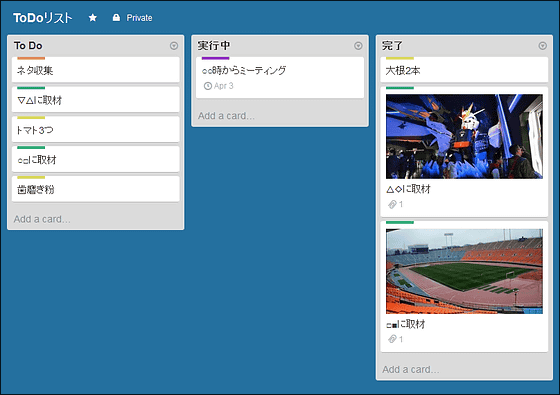Click Add a card in 完了 list
This screenshot has height=395, width=560.
411,369
